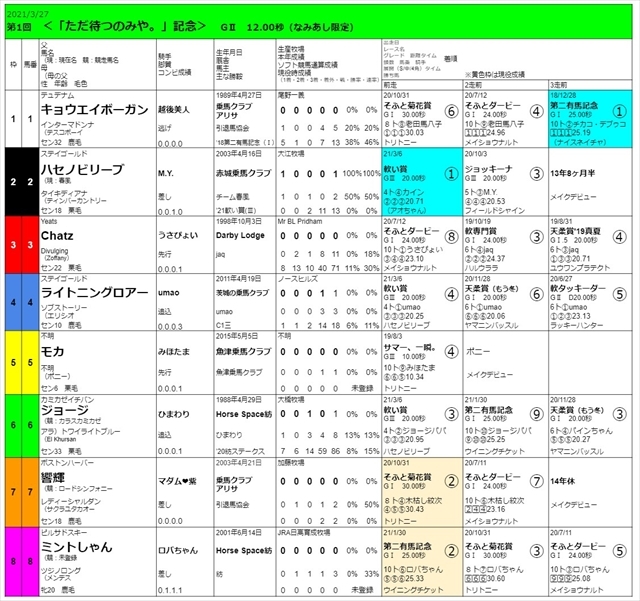Select circled 4 beside モカ's サマー、一瞬。 race
The height and width of the screenshot is (601, 640).
click(x=451, y=352)
